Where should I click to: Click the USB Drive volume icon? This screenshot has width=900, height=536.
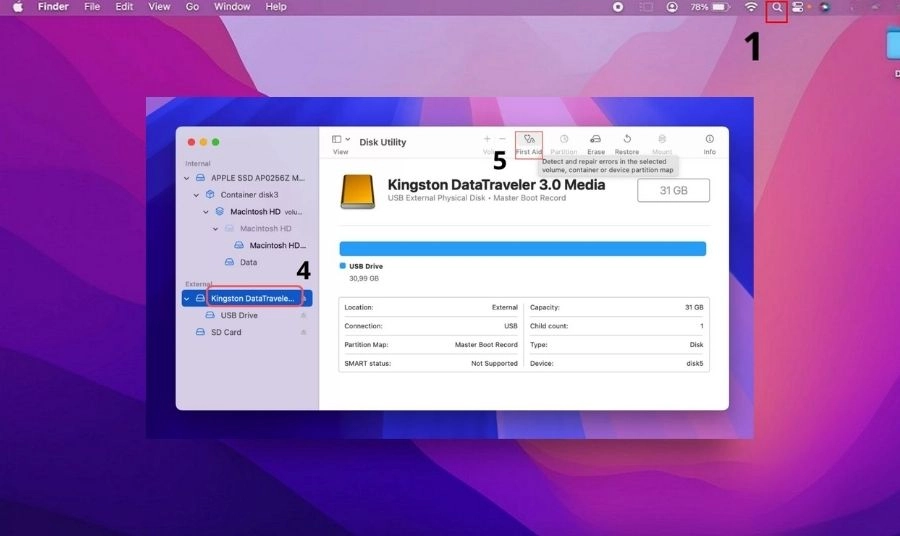(x=210, y=315)
